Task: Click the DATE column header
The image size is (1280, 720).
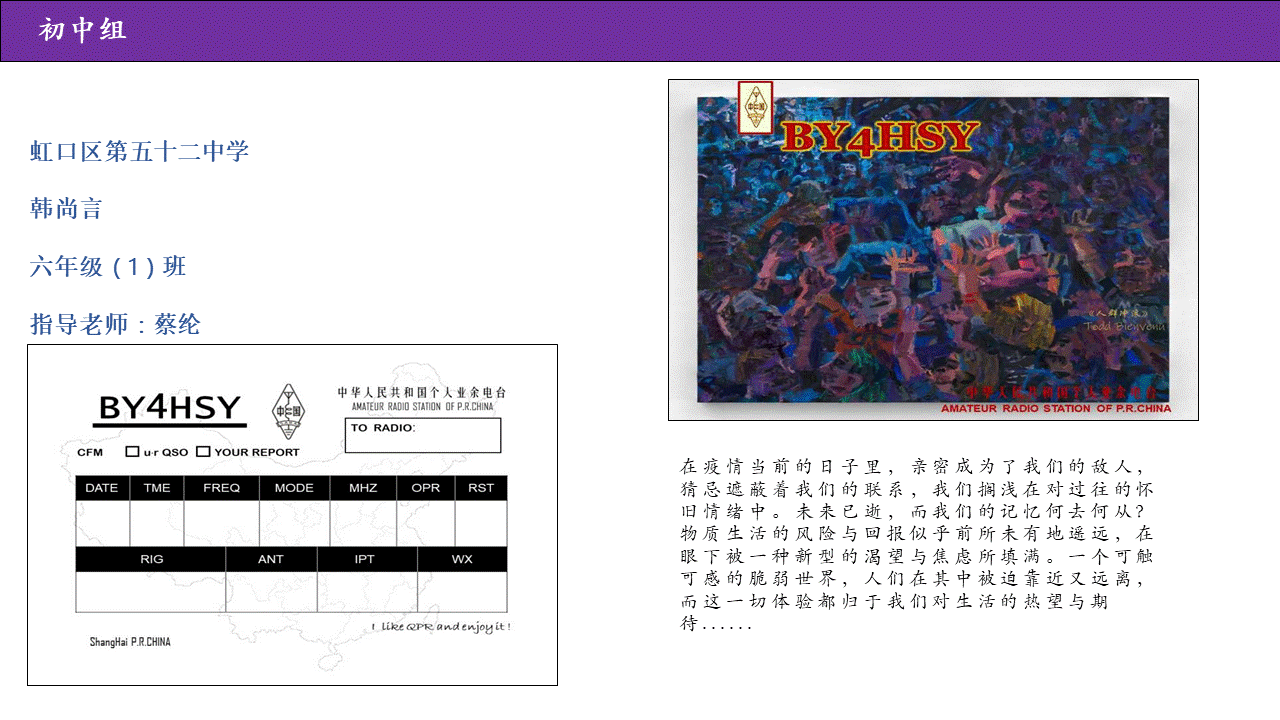Action: 102,488
